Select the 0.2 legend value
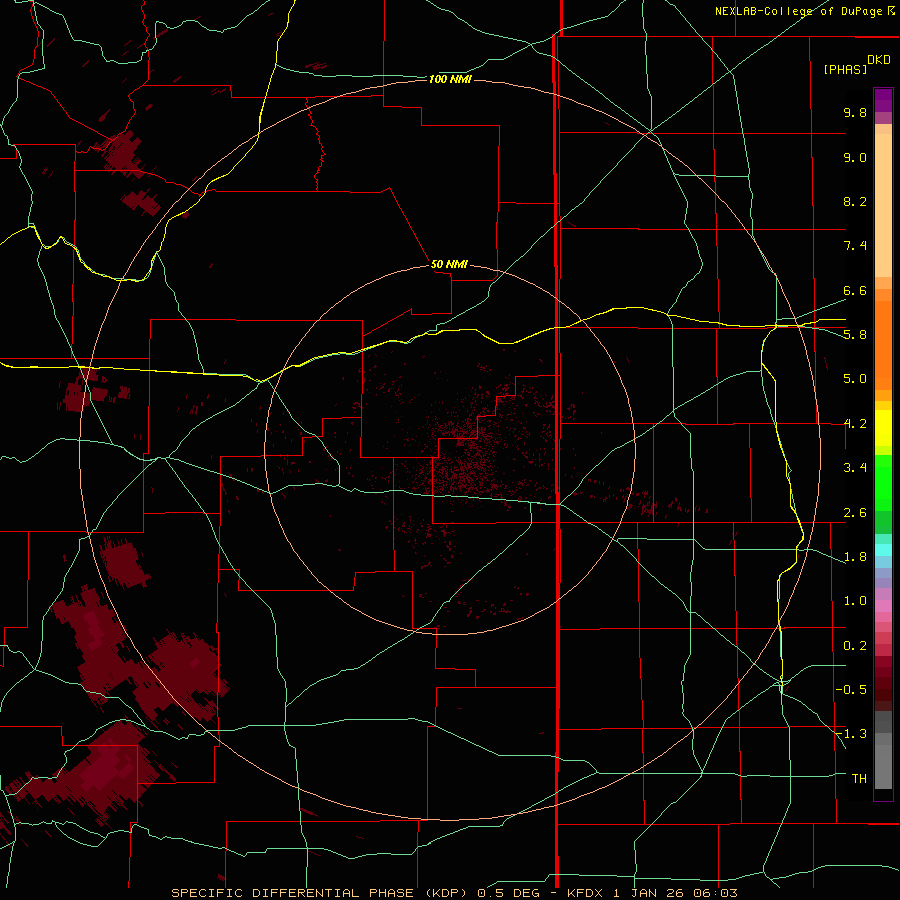 [x=855, y=646]
